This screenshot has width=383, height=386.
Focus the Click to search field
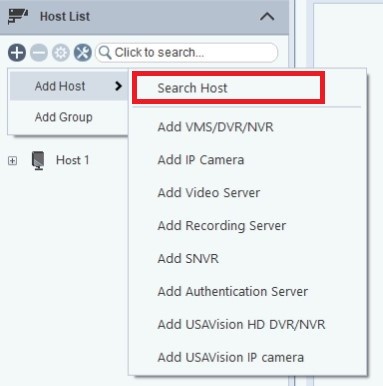click(x=187, y=53)
